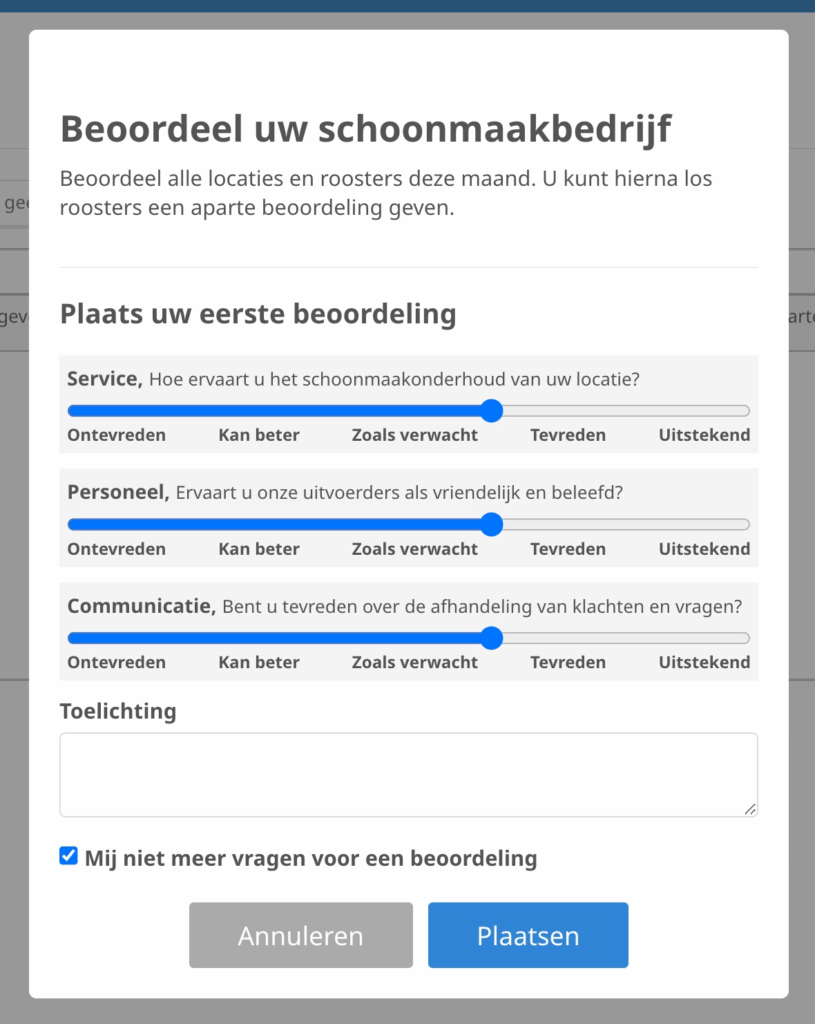Pick 'Ontevreden' label under Personeel slider
Screen dimensions: 815x1024
coord(117,549)
